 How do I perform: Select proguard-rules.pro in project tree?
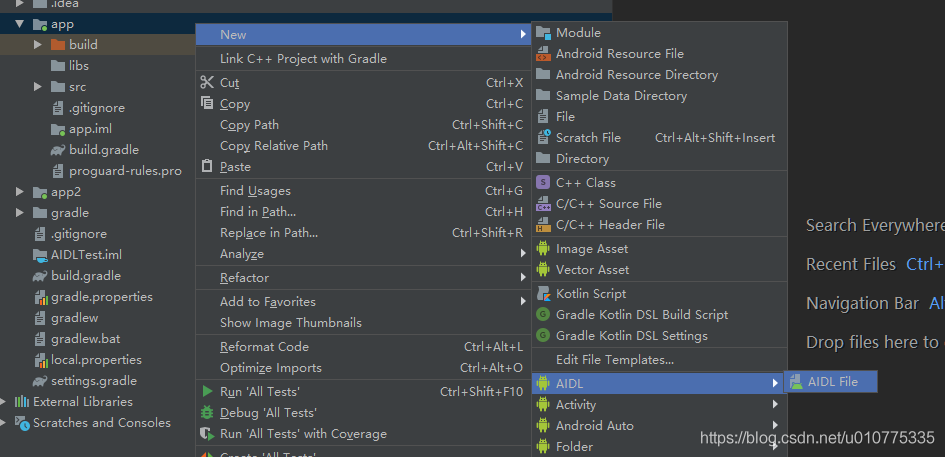point(125,171)
